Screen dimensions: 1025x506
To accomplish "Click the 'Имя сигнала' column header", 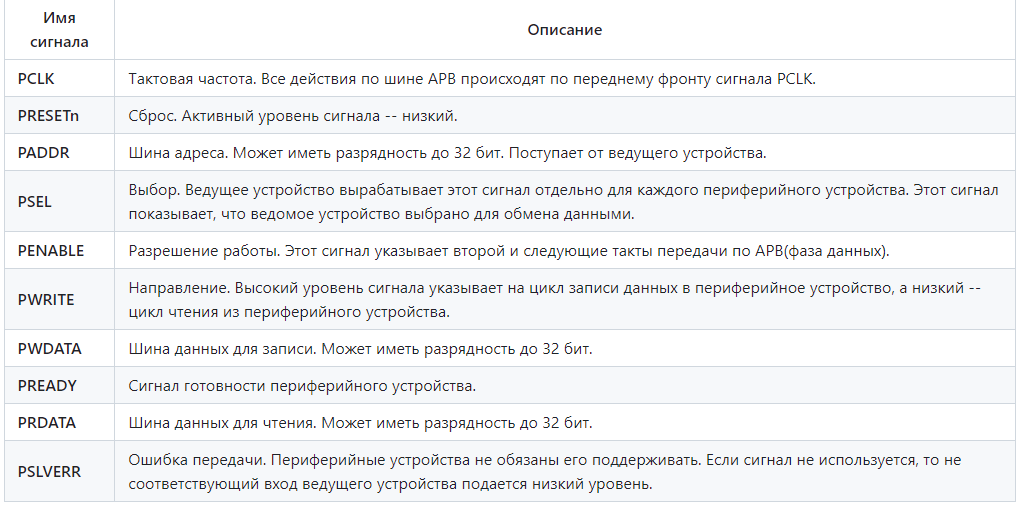I will pos(59,30).
